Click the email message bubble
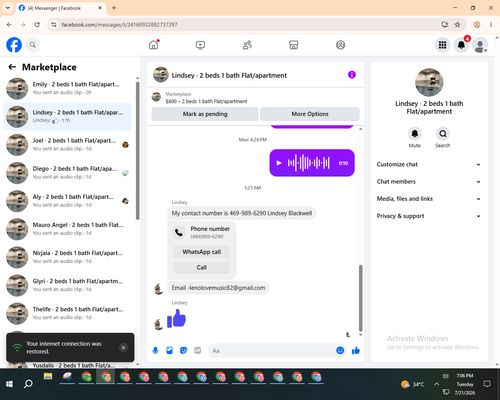Image resolution: width=500 pixels, height=400 pixels. pos(218,288)
